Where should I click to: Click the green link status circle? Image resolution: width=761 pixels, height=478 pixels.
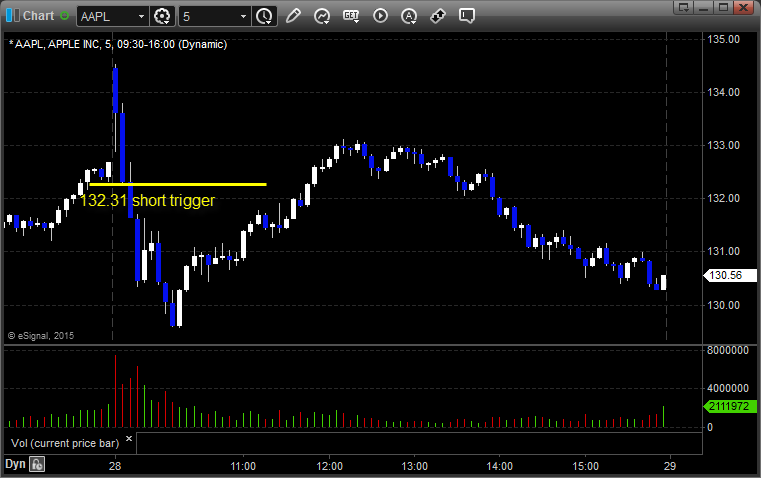tap(65, 16)
